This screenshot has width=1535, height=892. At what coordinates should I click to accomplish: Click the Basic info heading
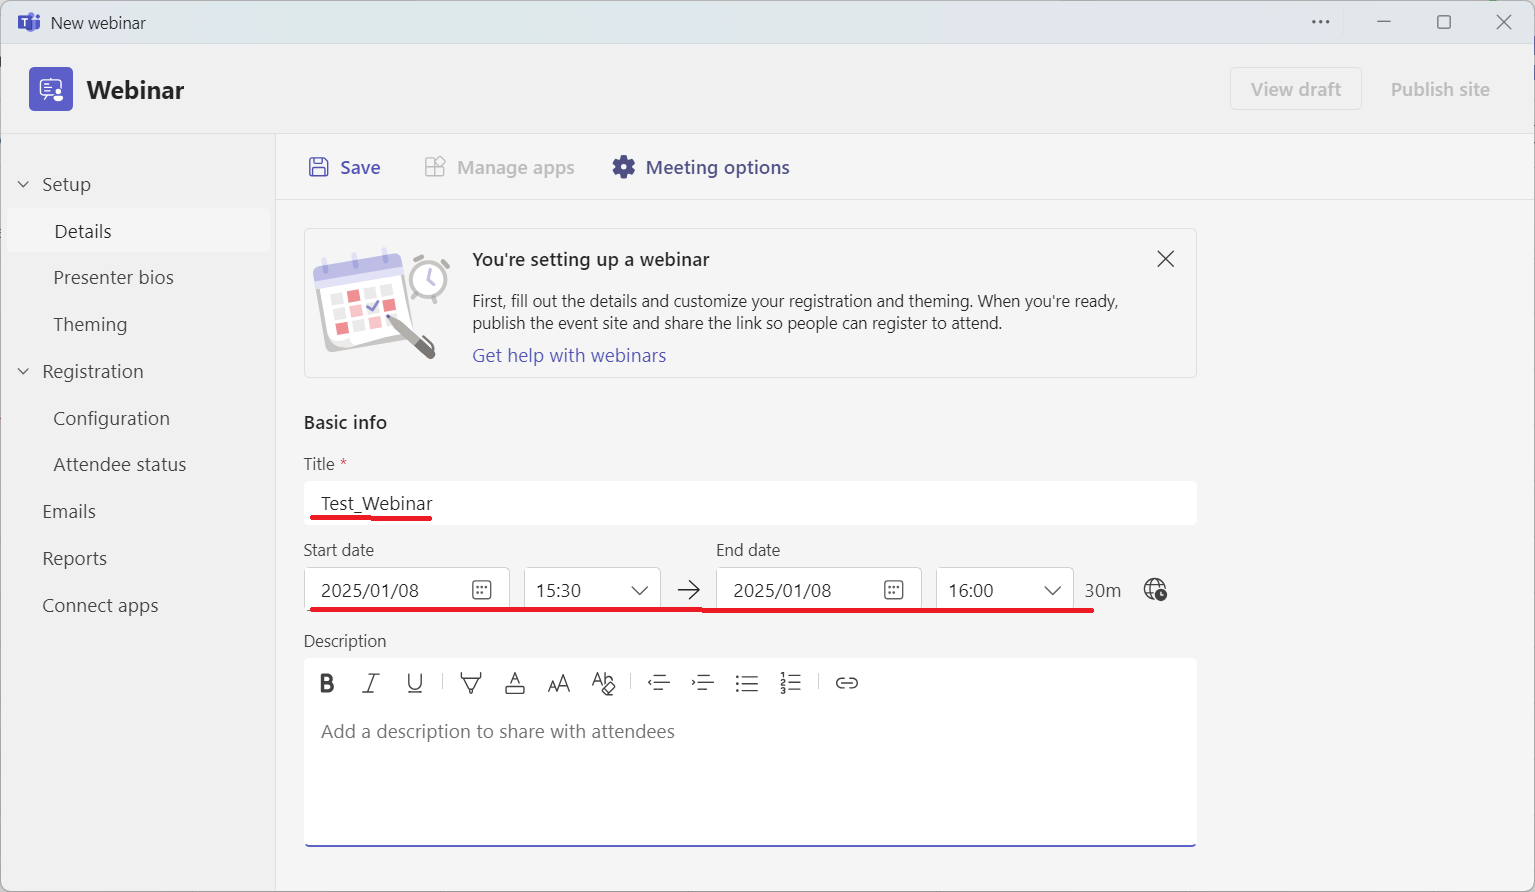coord(345,422)
